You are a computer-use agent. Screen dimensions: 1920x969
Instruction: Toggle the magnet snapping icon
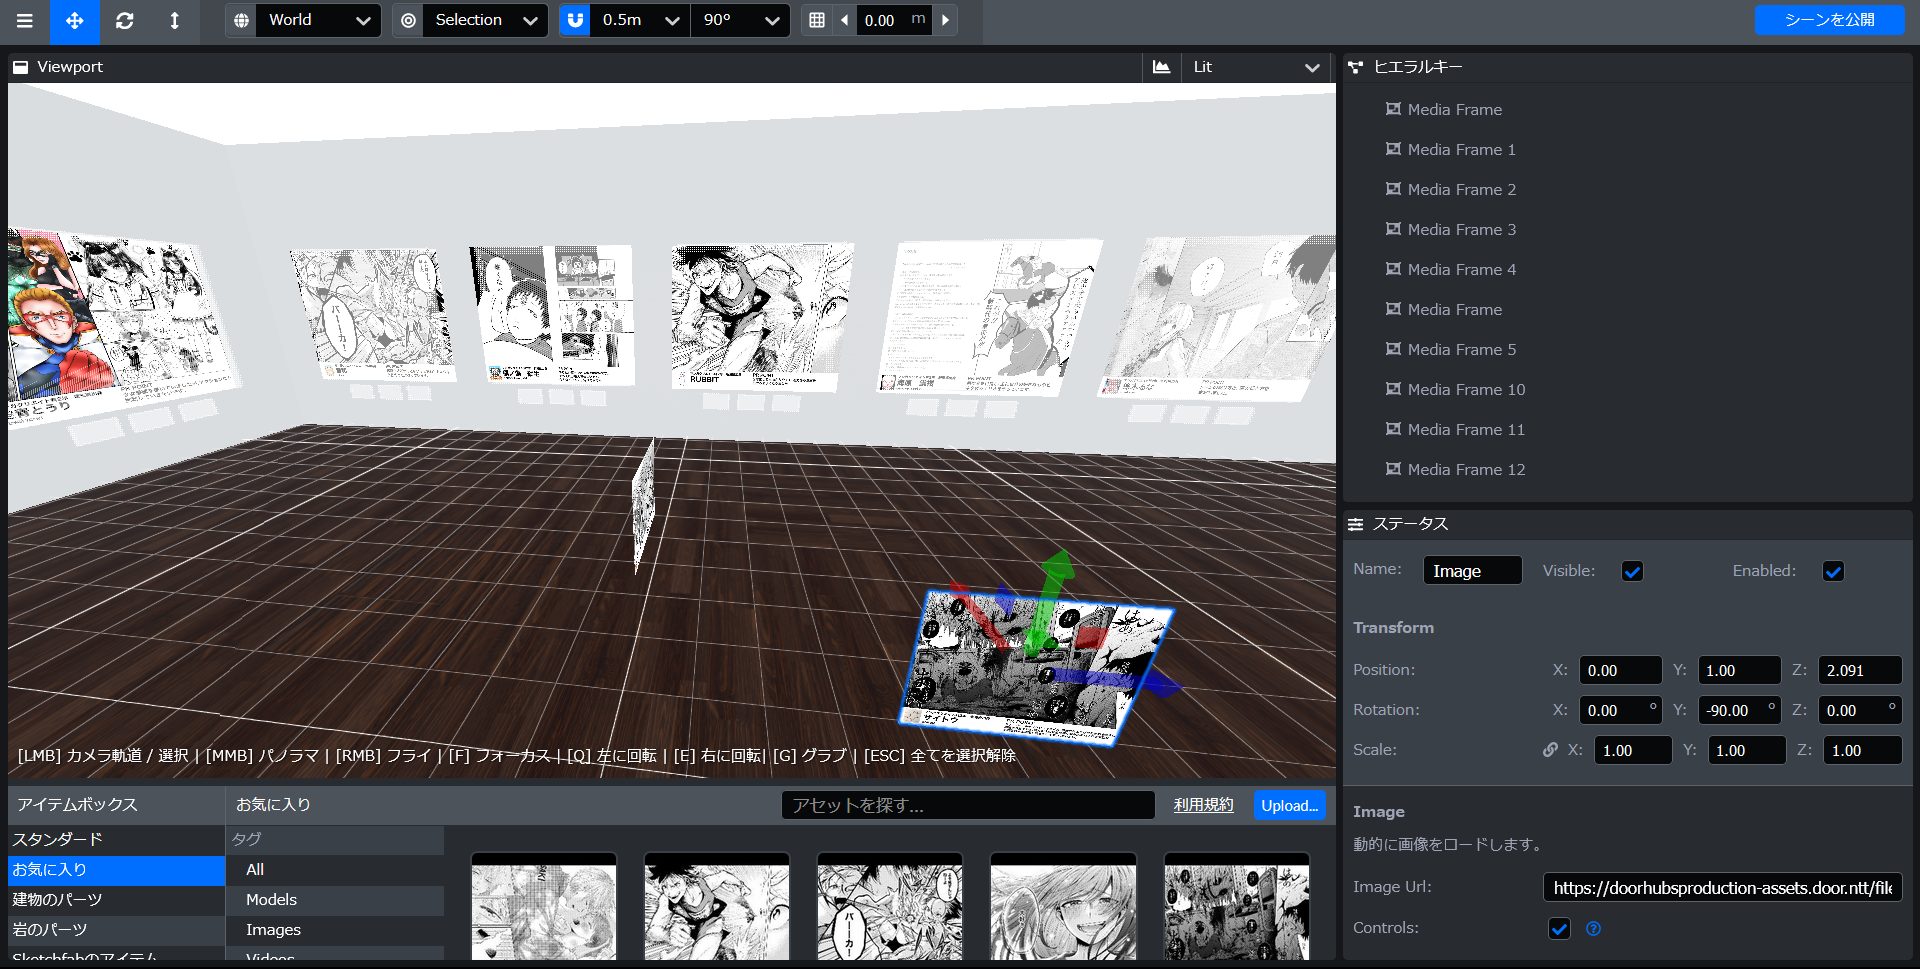[x=575, y=20]
